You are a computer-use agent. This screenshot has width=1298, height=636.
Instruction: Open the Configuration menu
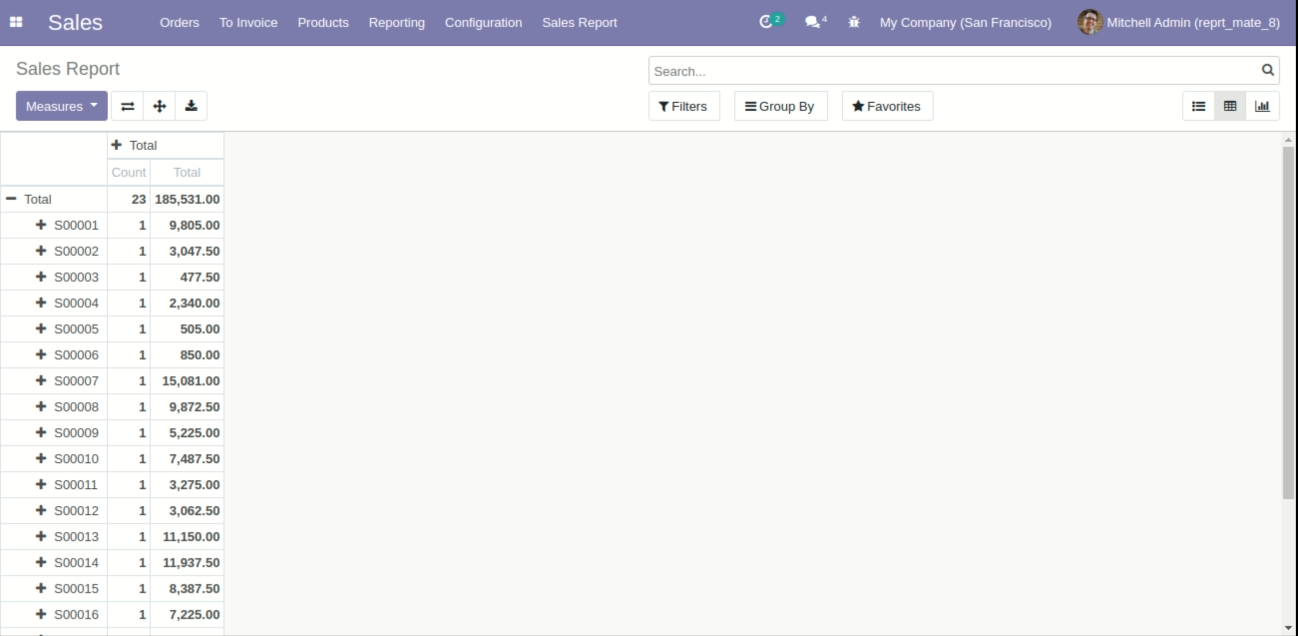click(x=483, y=22)
